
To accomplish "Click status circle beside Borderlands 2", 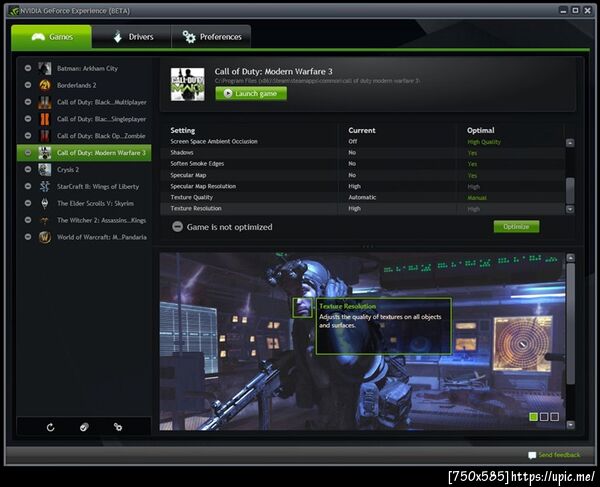I will (28, 85).
